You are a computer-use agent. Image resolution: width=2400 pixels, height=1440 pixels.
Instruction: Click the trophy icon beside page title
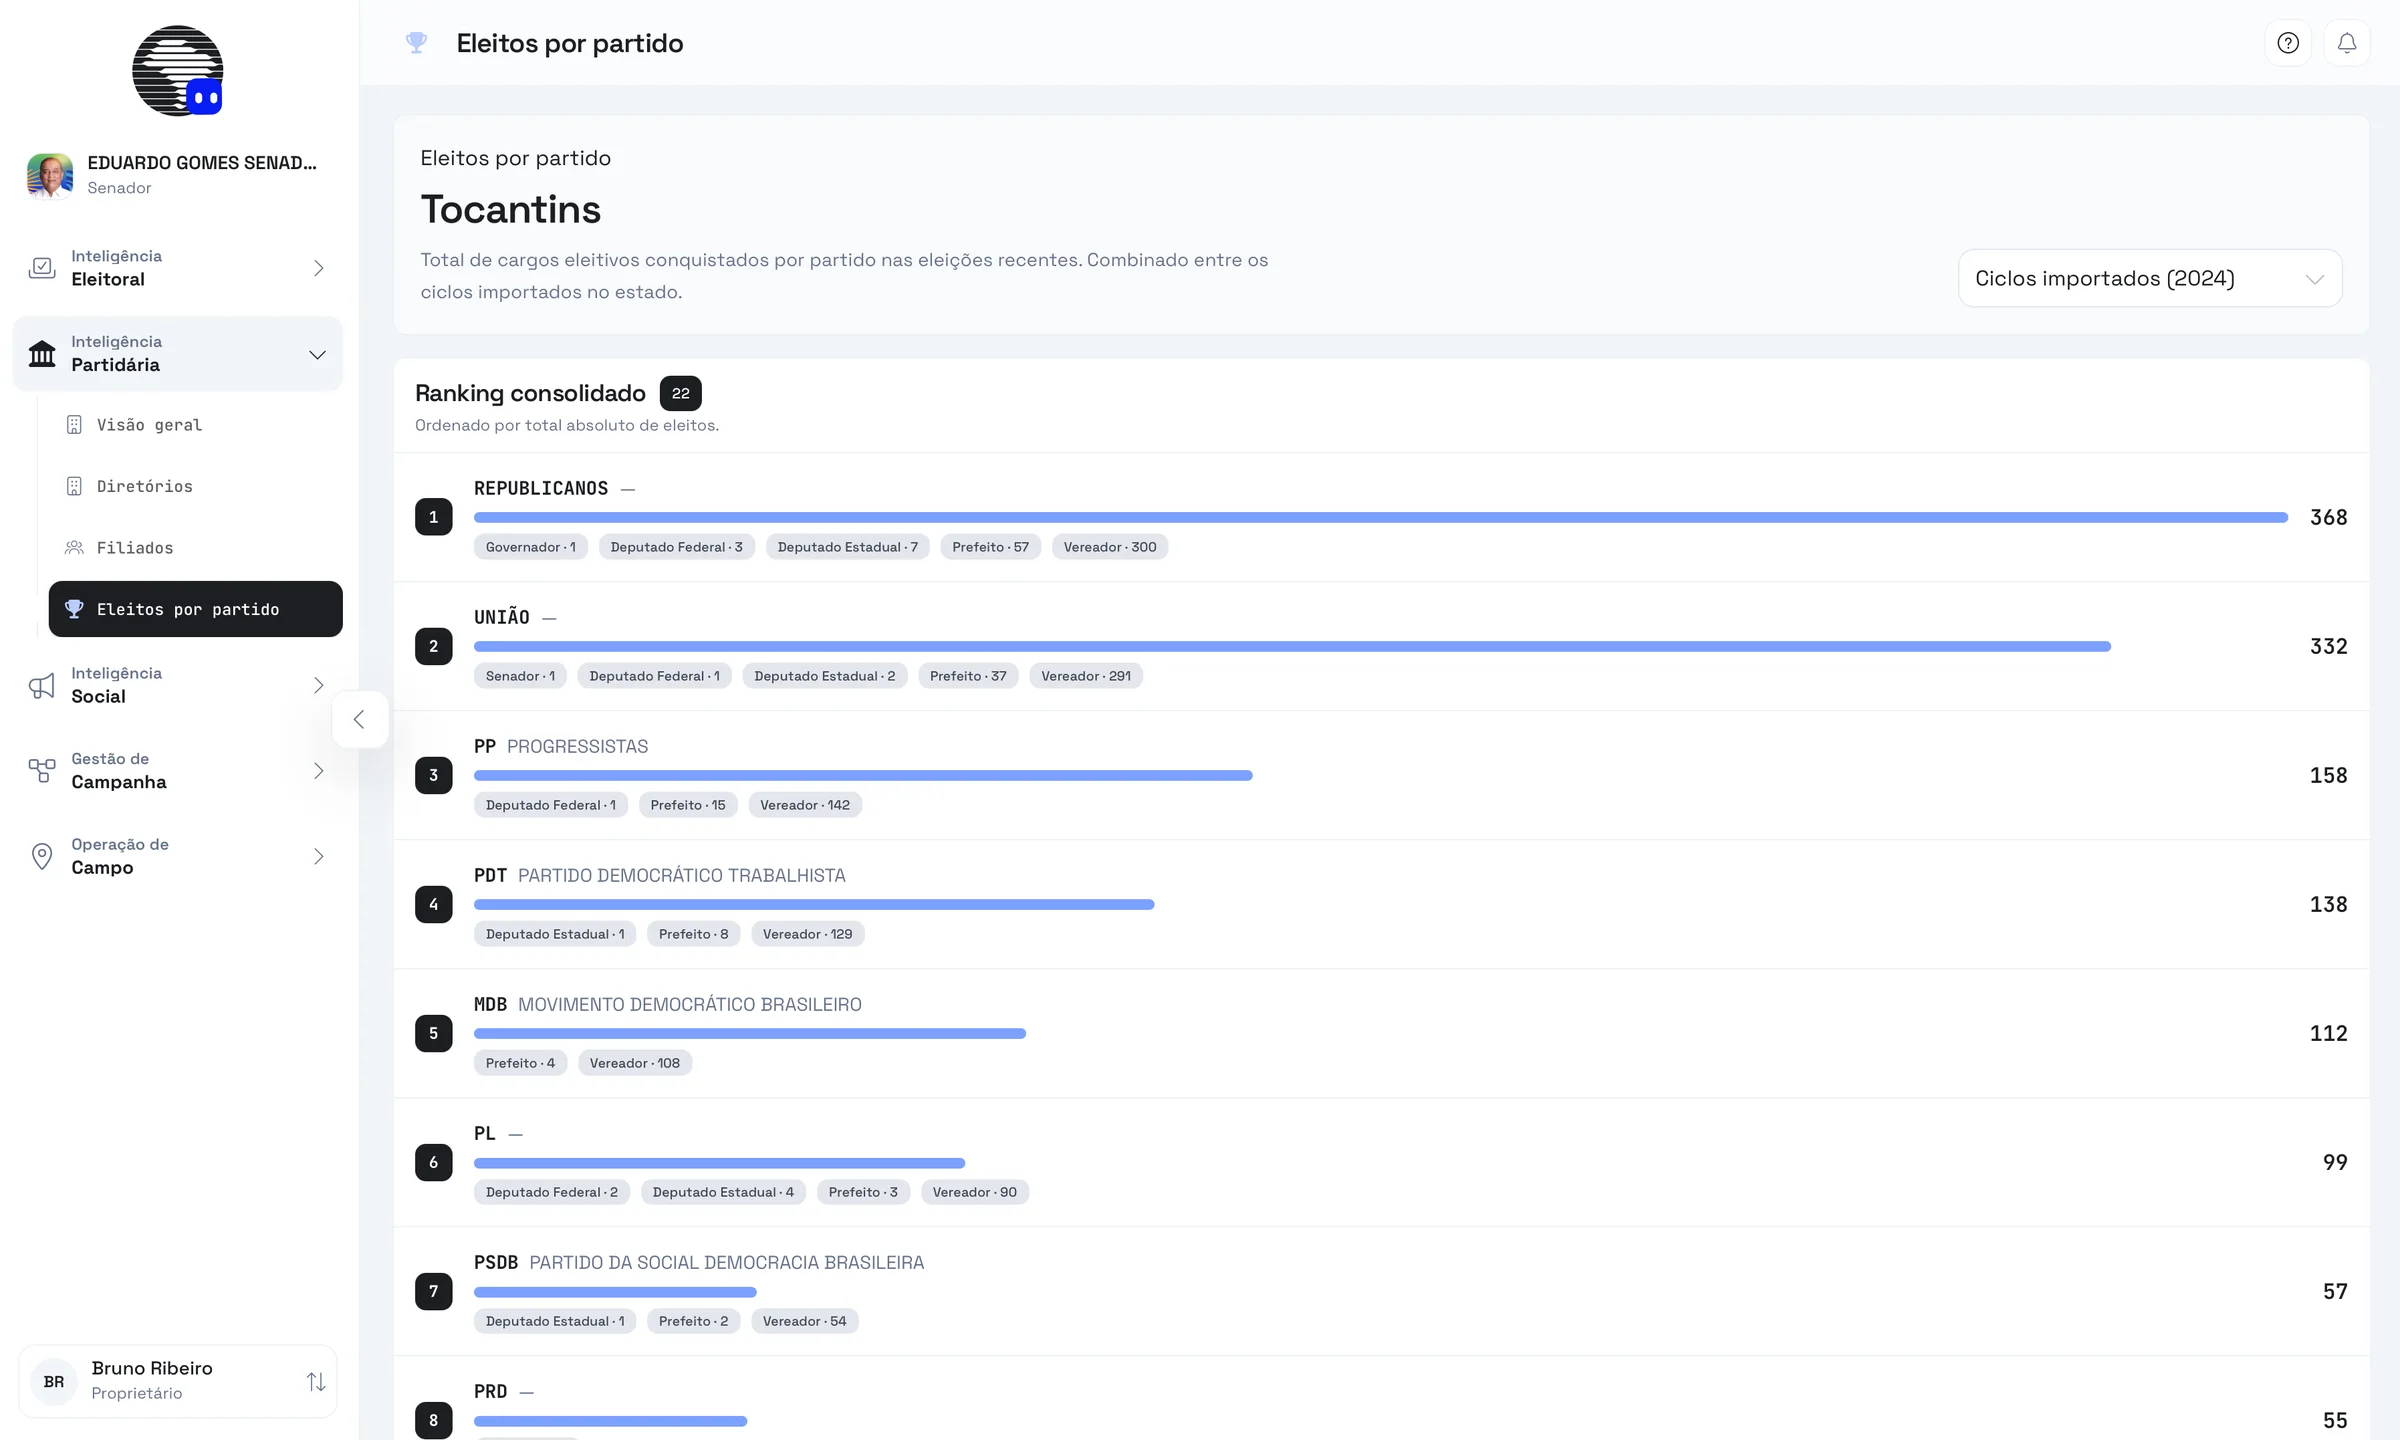tap(416, 43)
